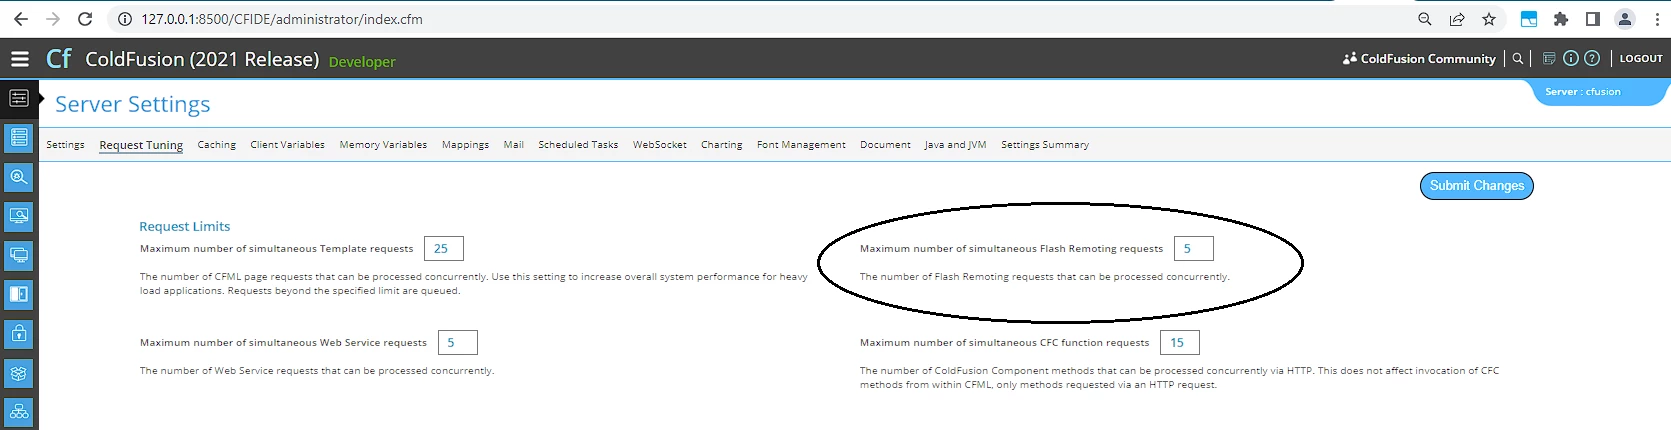Screen dimensions: 1671x430
Task: Edit the simultaneous CFC function requests field
Action: click(x=1180, y=343)
